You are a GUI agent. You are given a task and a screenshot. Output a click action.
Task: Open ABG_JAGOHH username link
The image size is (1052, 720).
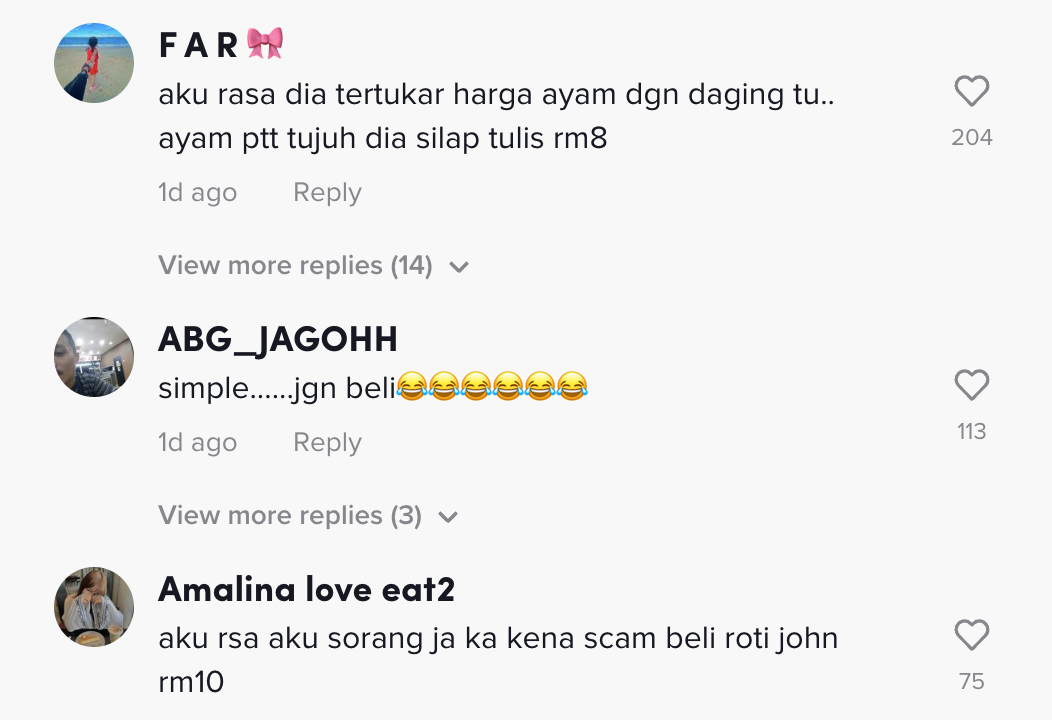tap(278, 340)
